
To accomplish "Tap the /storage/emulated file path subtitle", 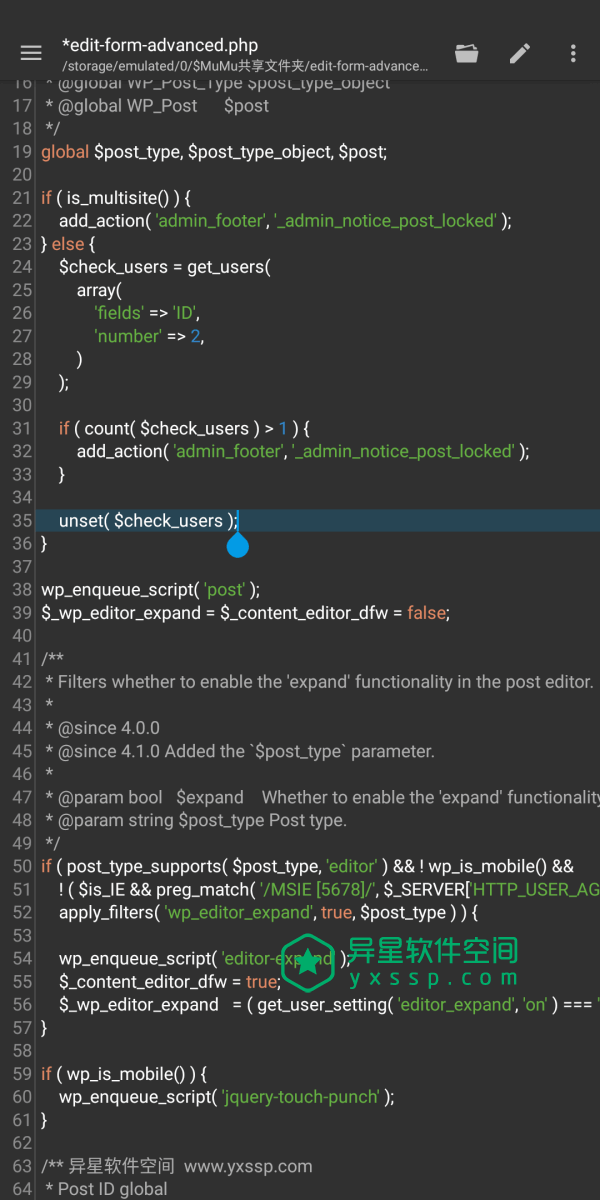I will click(x=244, y=66).
